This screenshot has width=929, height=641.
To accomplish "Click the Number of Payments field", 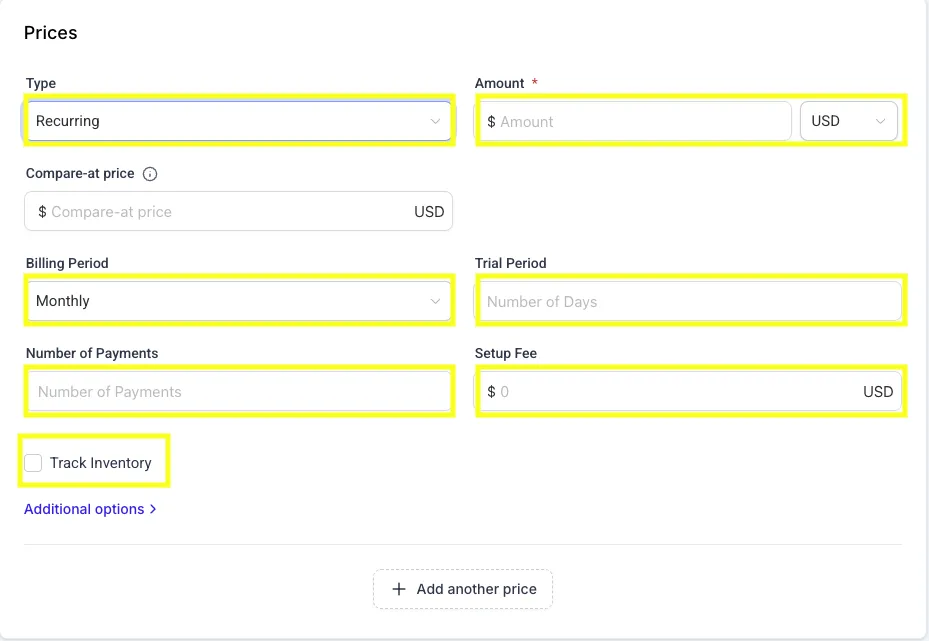I will [240, 392].
